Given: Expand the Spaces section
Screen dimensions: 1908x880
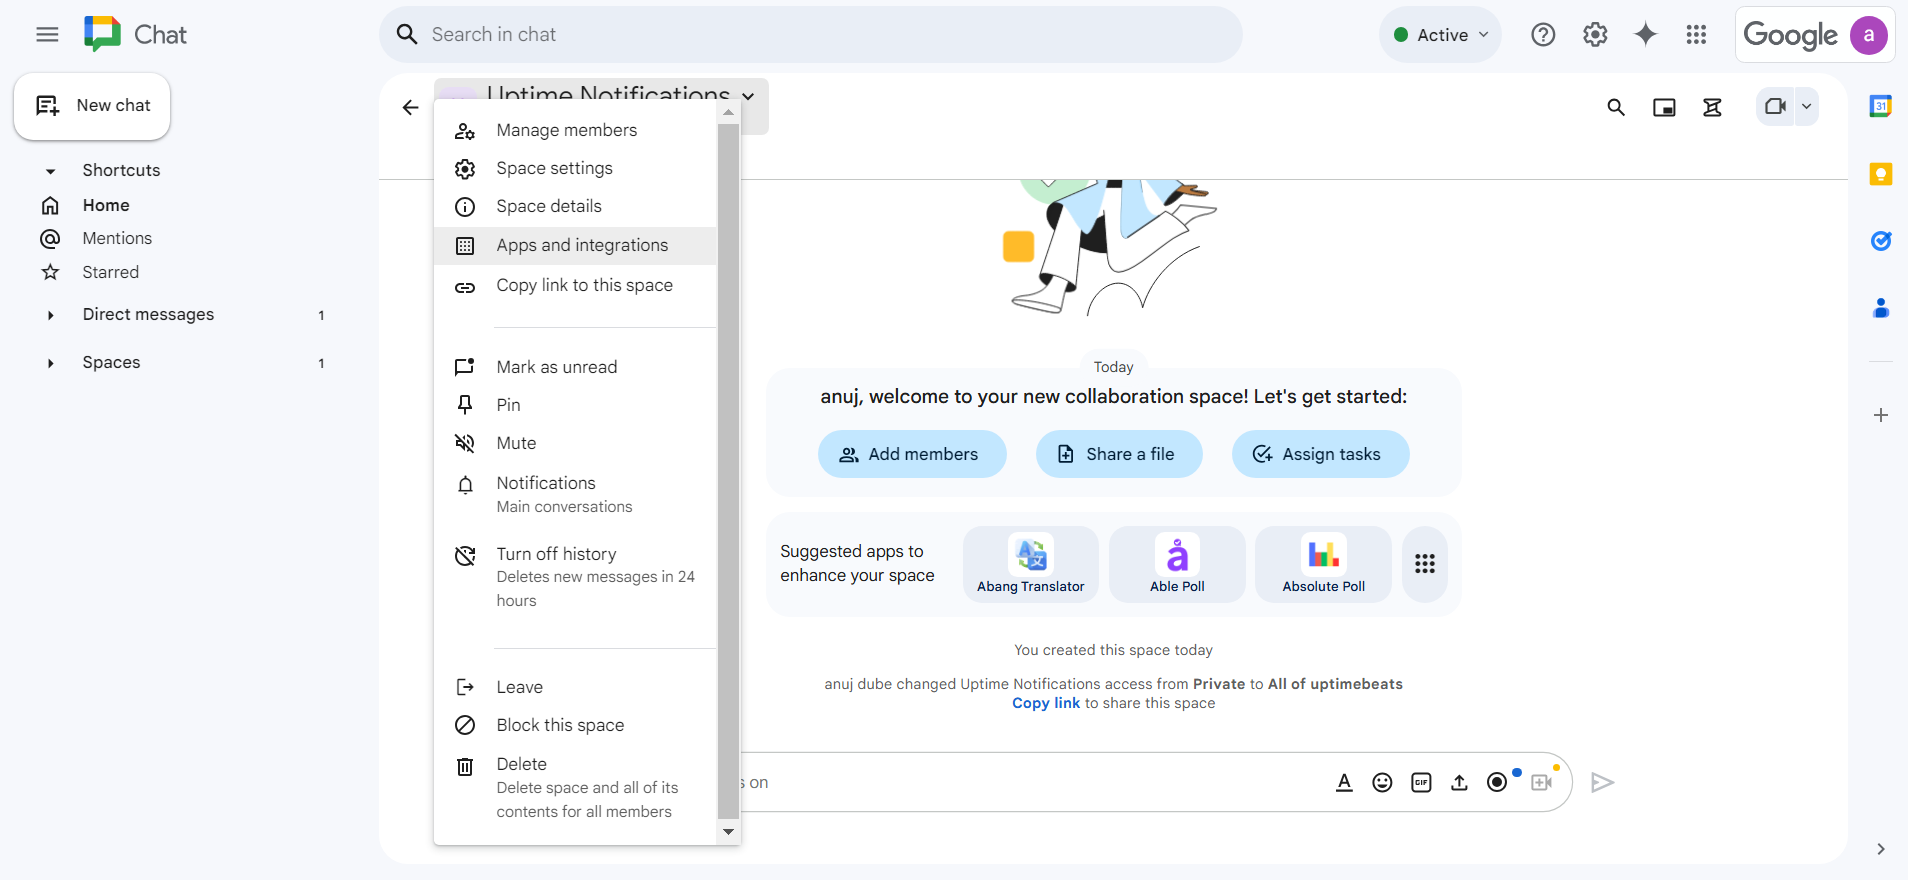Looking at the screenshot, I should pyautogui.click(x=50, y=363).
